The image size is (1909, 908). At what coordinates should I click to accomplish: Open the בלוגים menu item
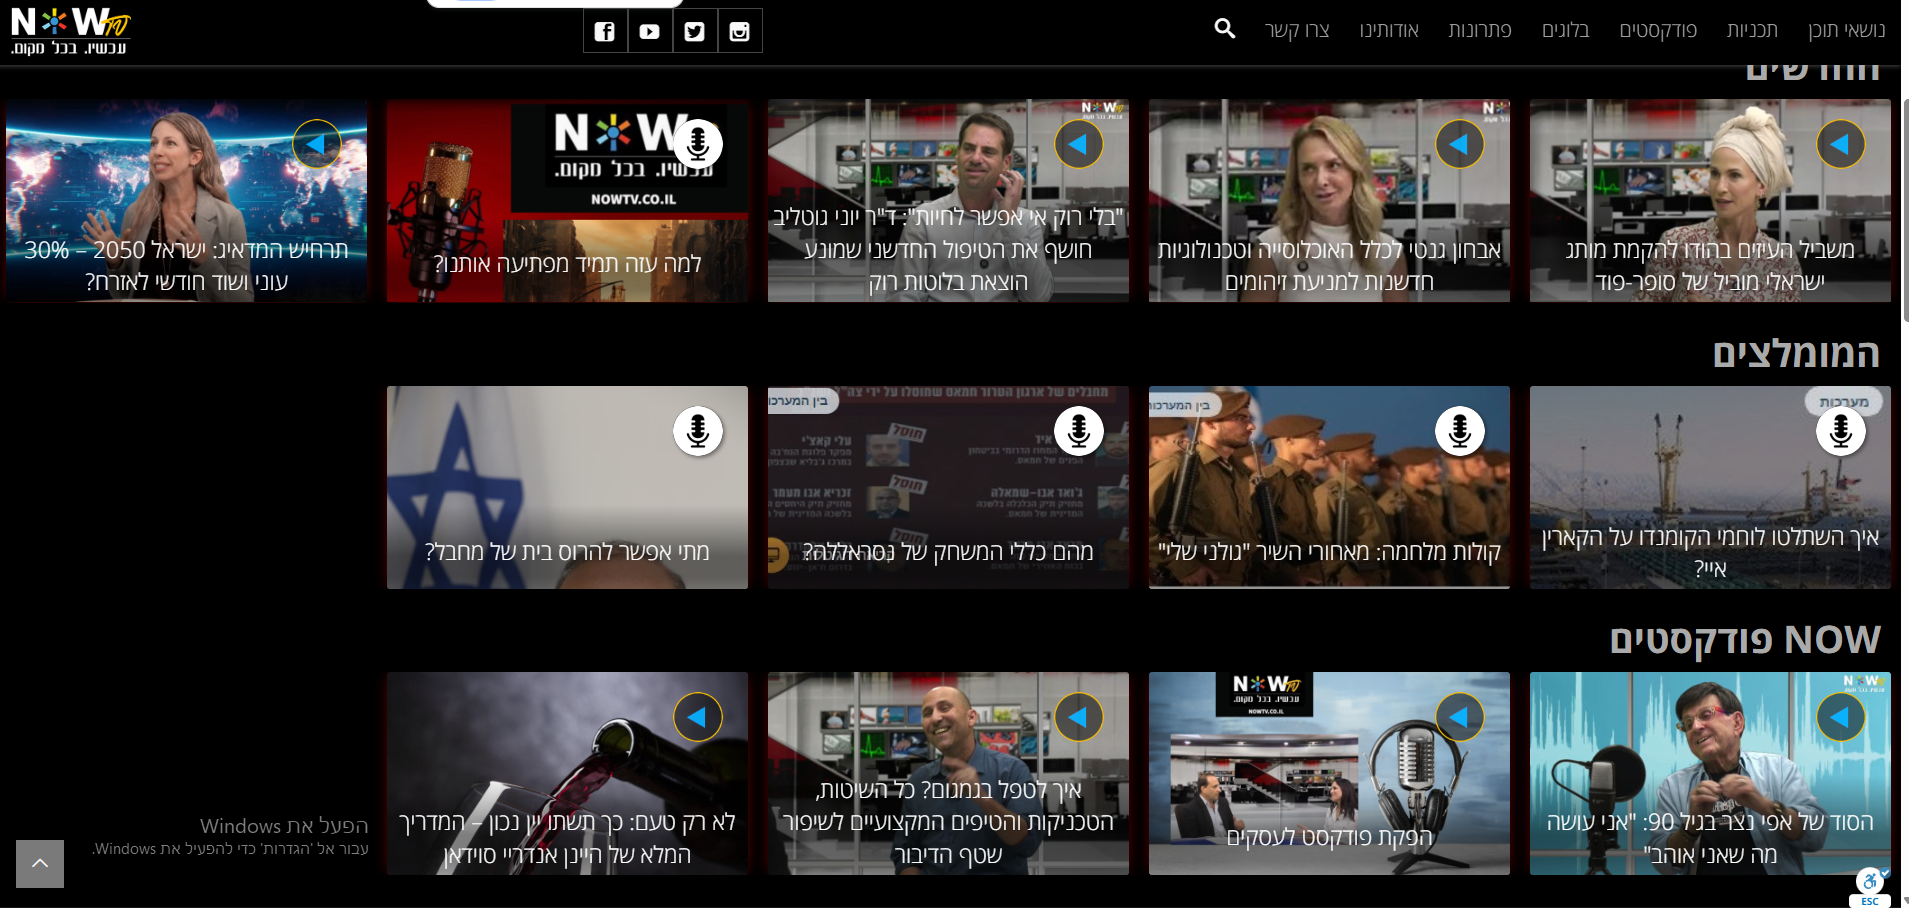pyautogui.click(x=1565, y=30)
